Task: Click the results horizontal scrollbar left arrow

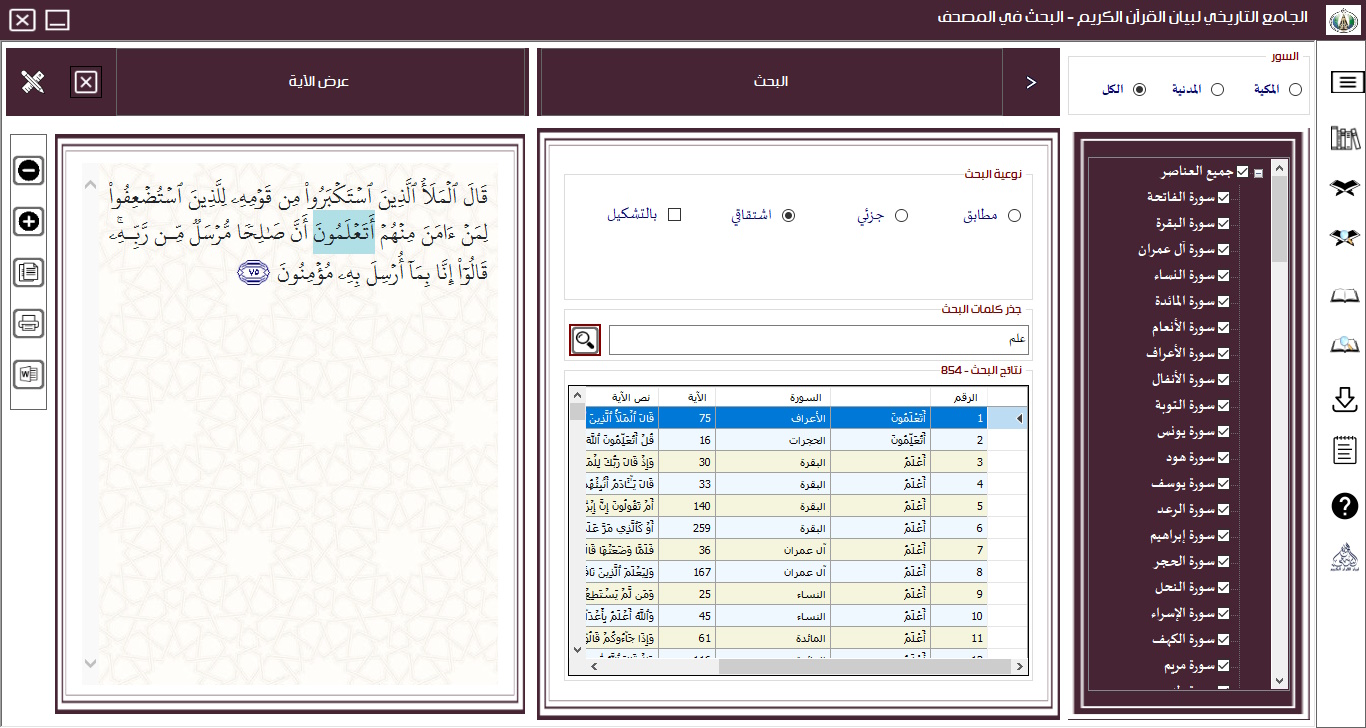Action: [x=595, y=666]
